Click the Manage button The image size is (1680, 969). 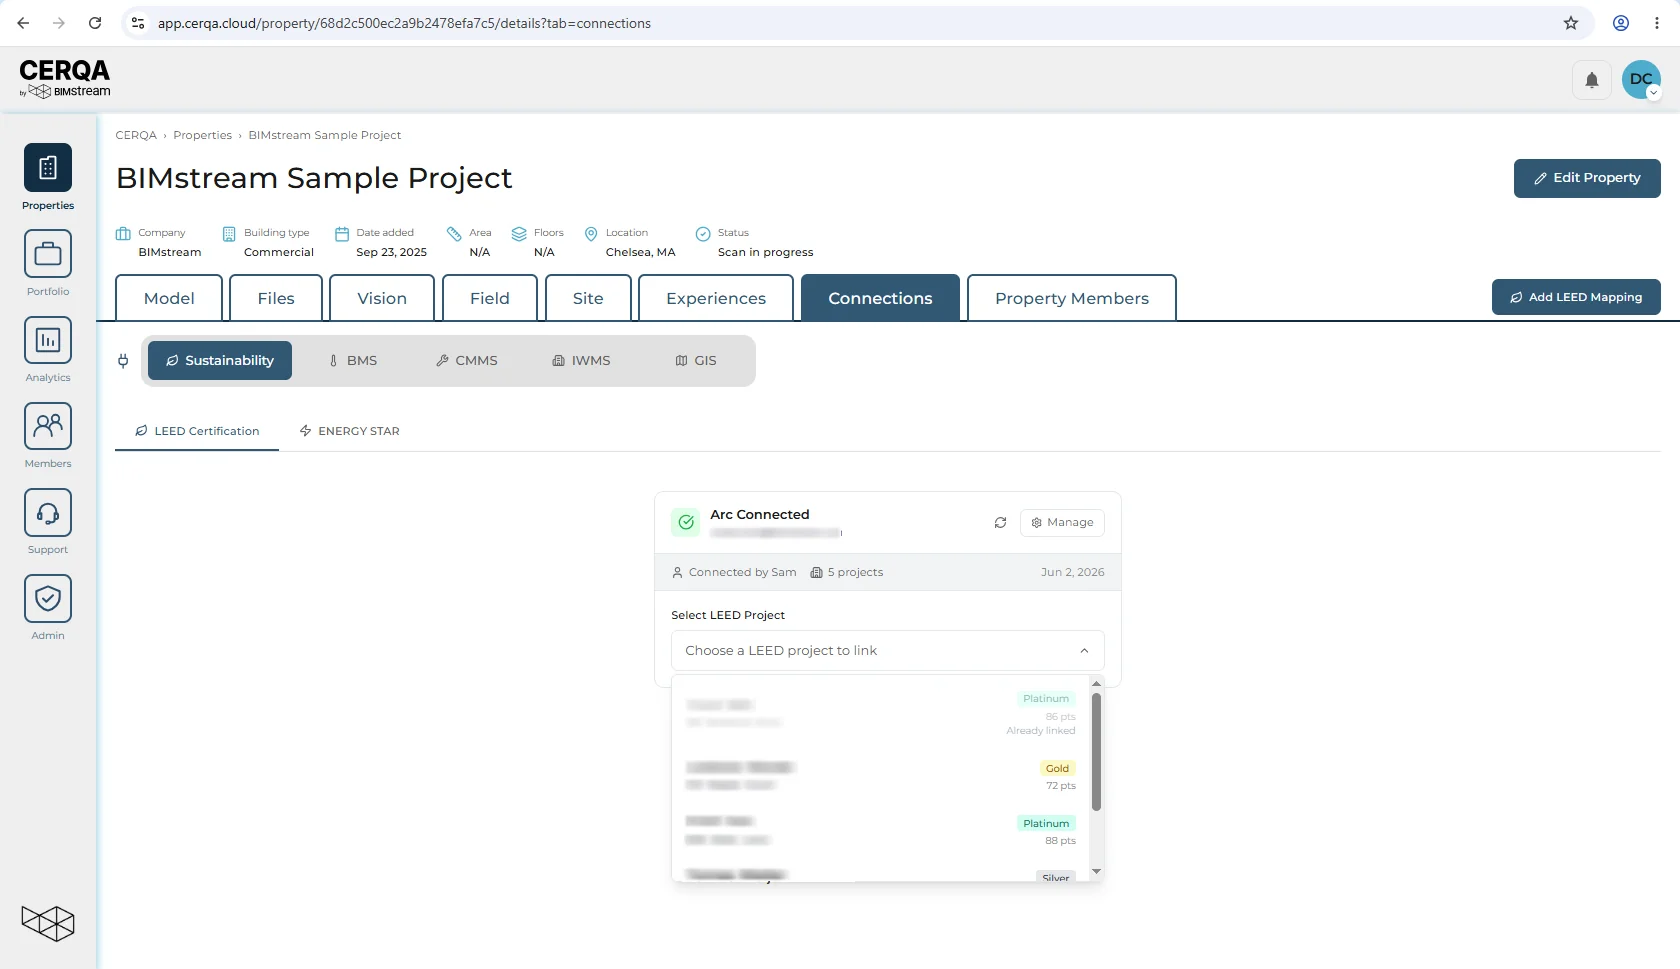[x=1062, y=522]
